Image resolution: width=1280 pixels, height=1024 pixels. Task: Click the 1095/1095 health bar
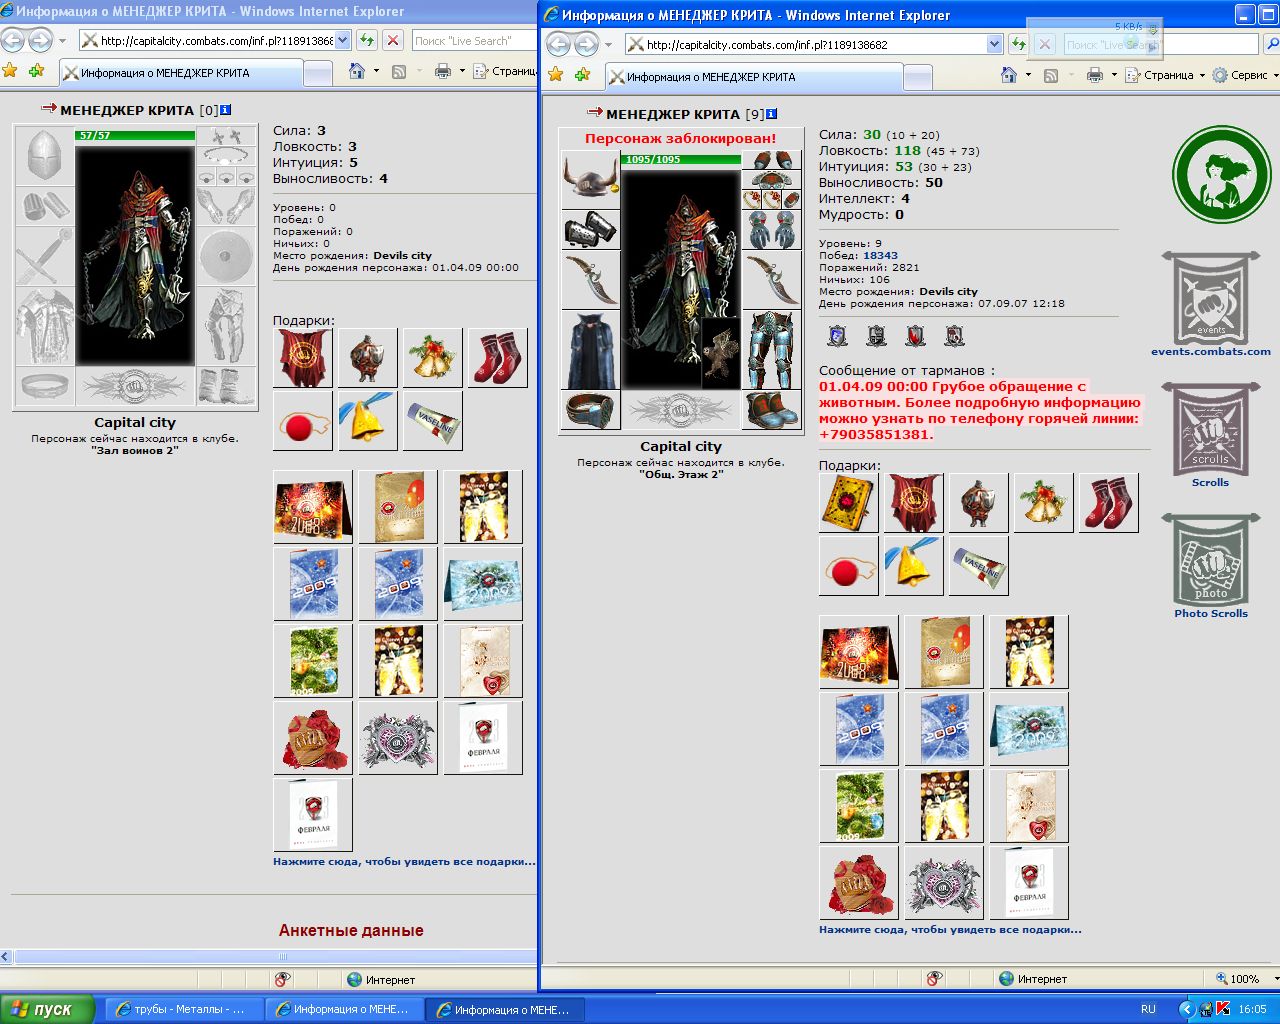click(x=681, y=159)
